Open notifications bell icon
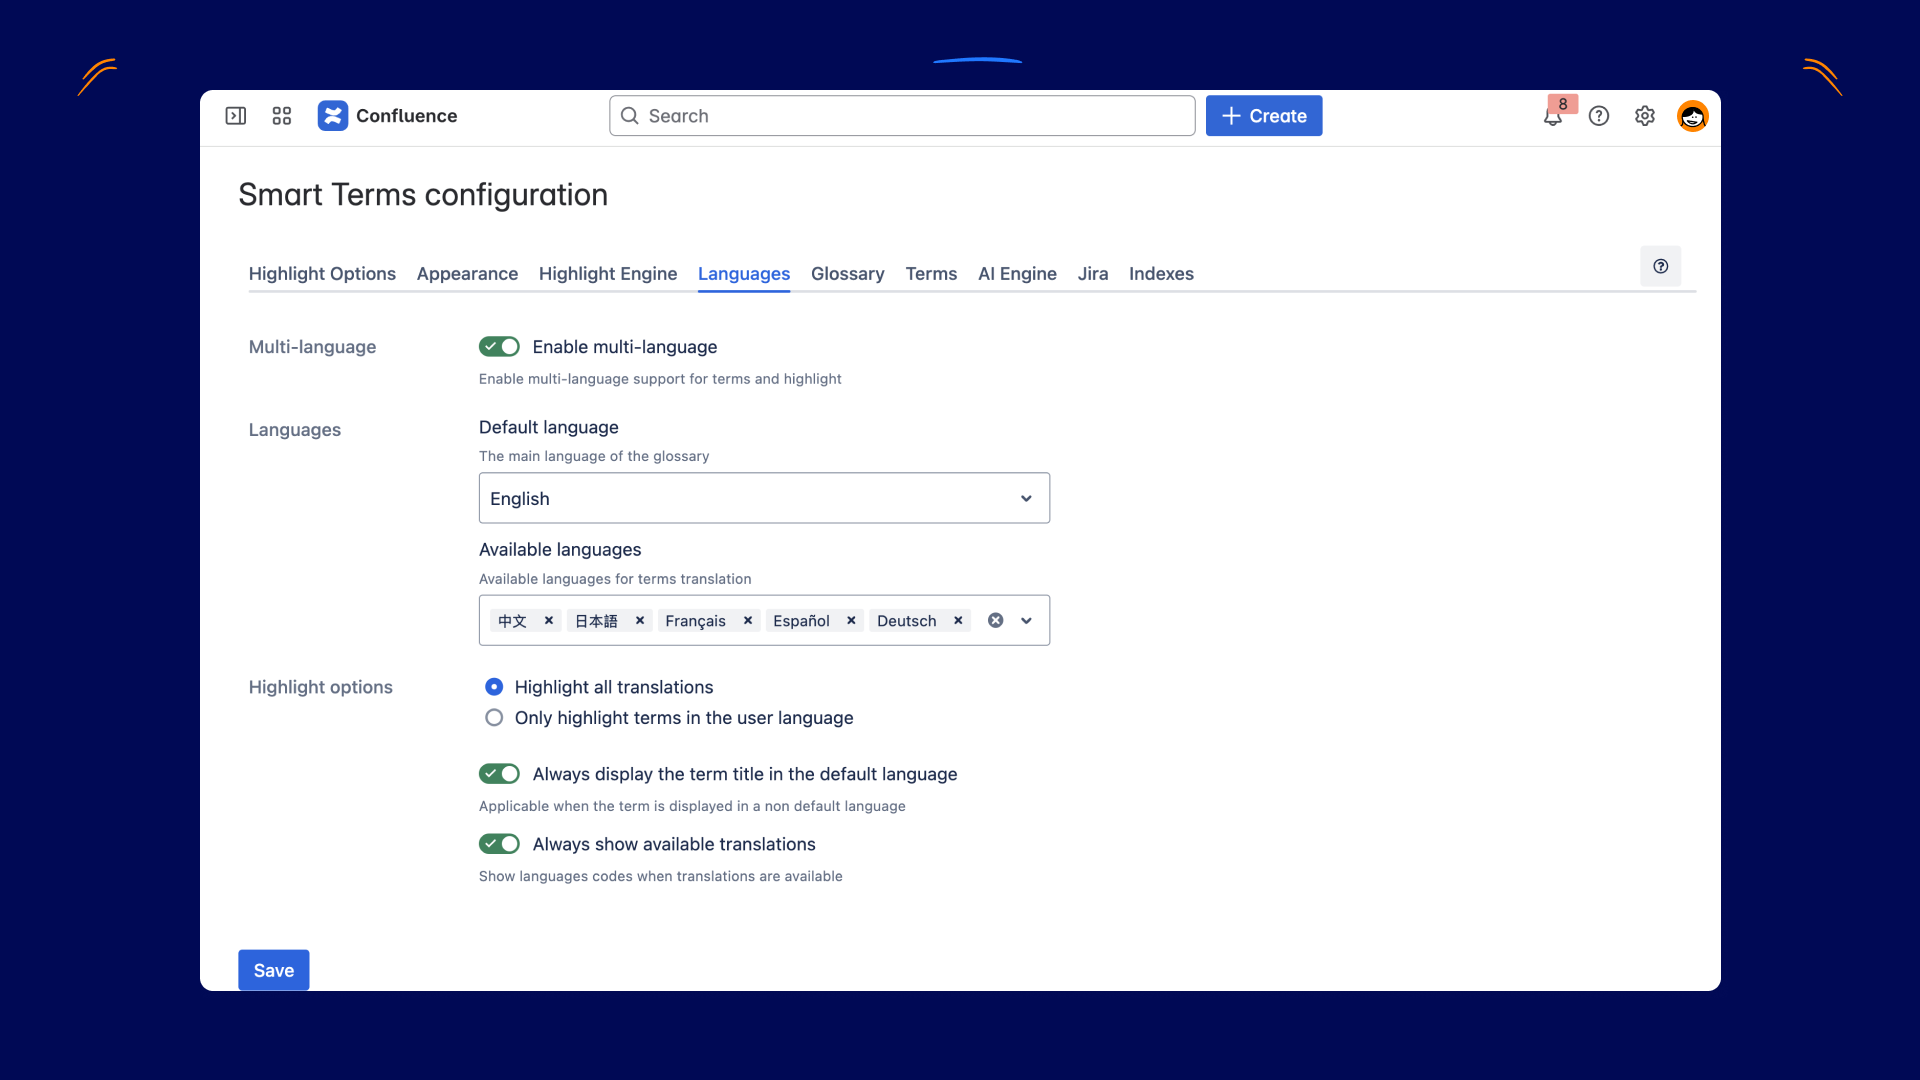The width and height of the screenshot is (1920, 1080). coord(1552,117)
